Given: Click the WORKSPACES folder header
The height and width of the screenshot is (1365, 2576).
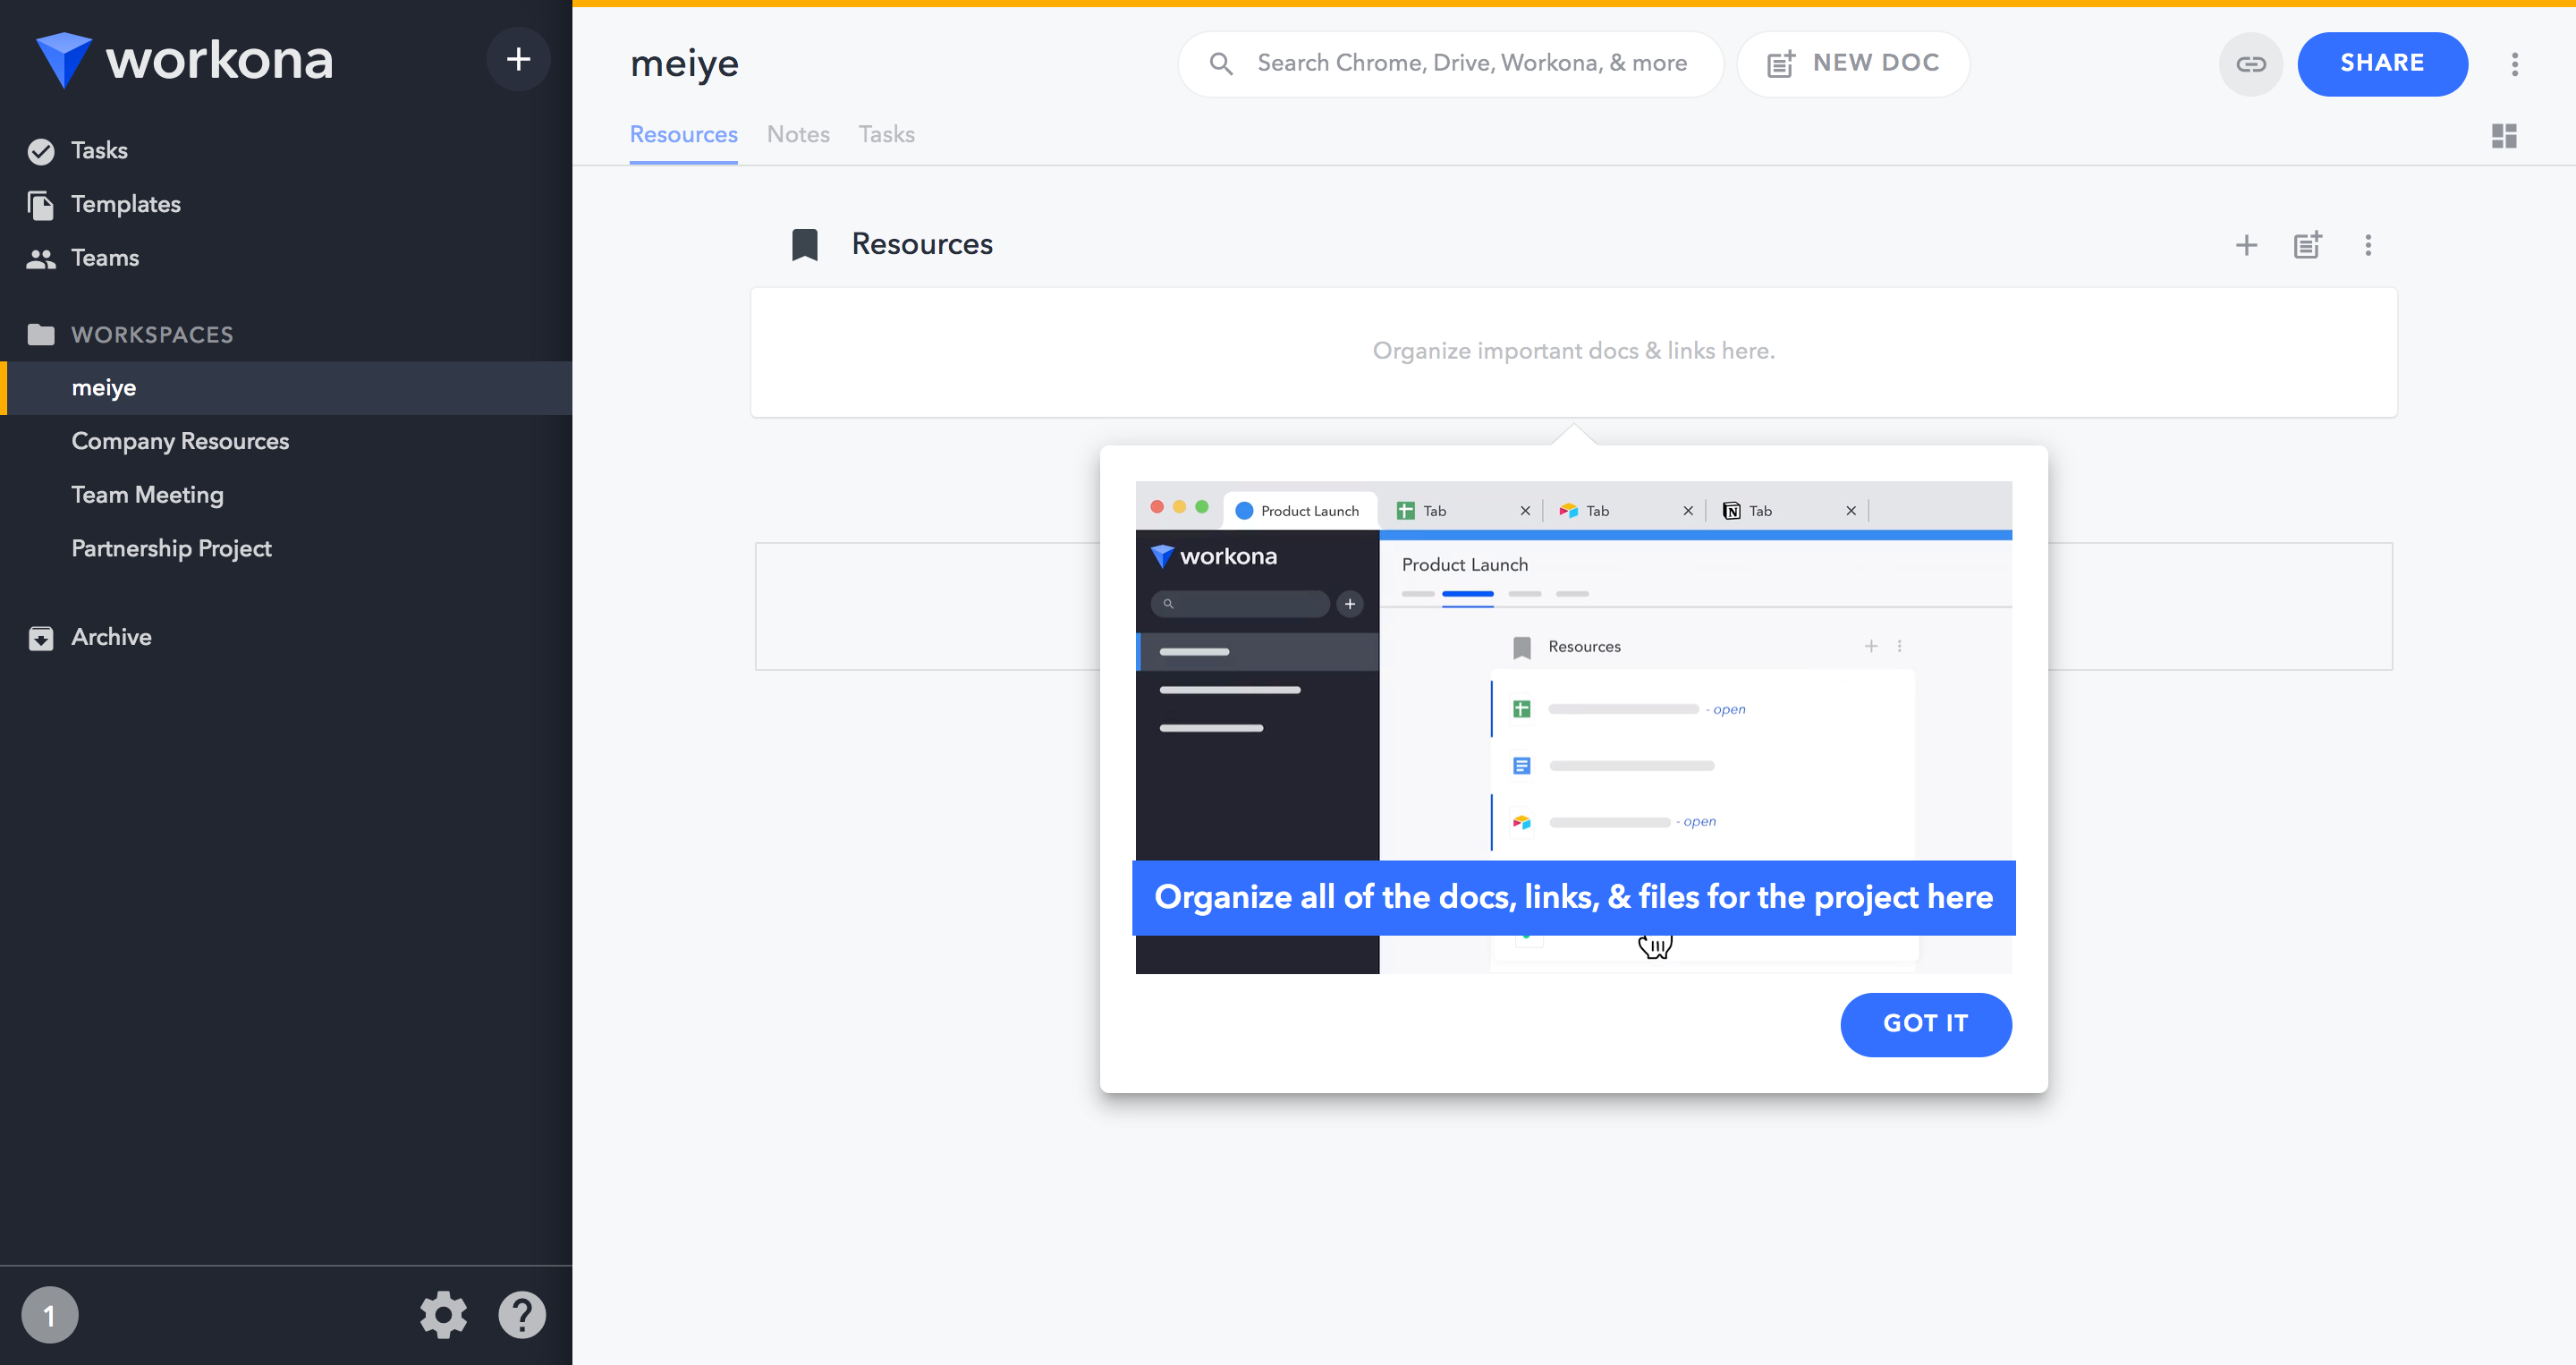Looking at the screenshot, I should (152, 334).
